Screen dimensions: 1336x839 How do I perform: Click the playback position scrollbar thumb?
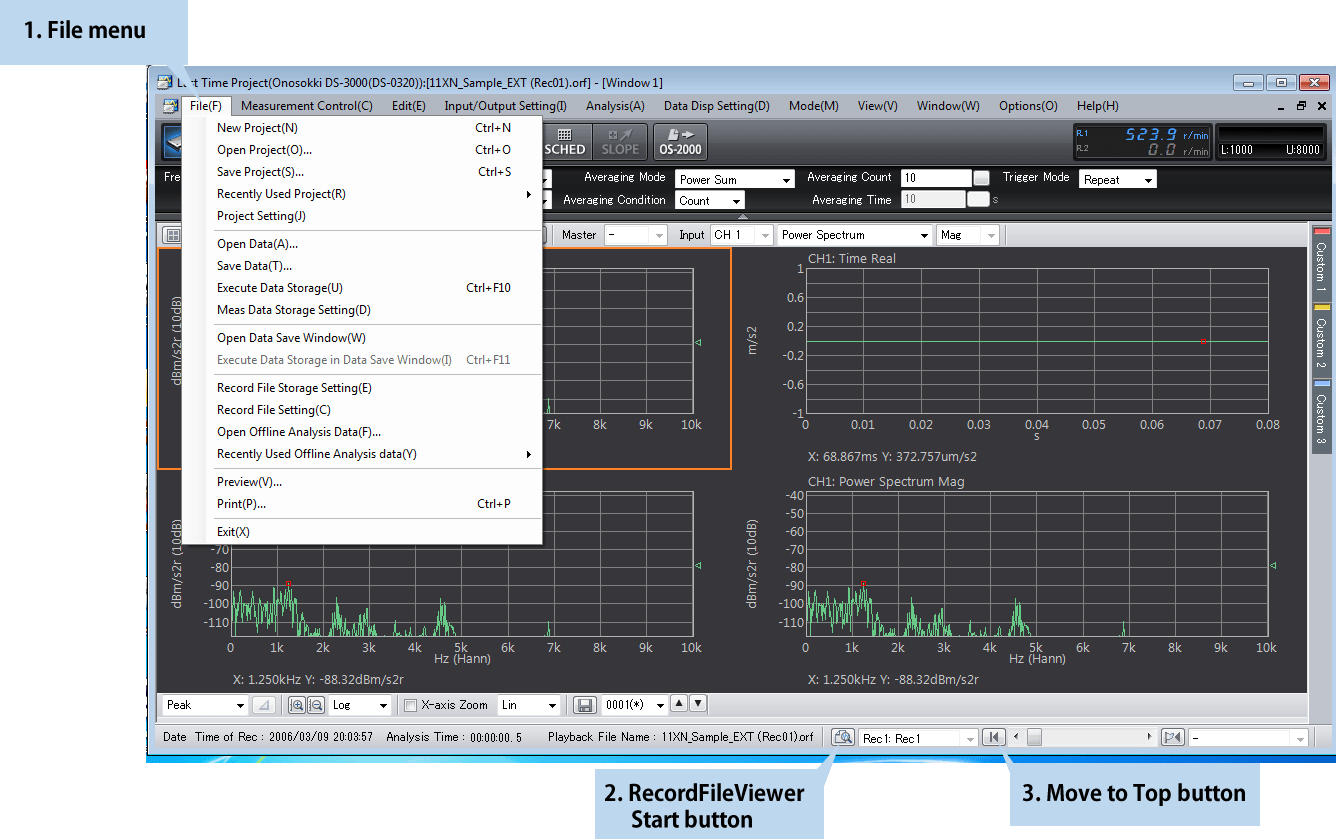[1035, 737]
